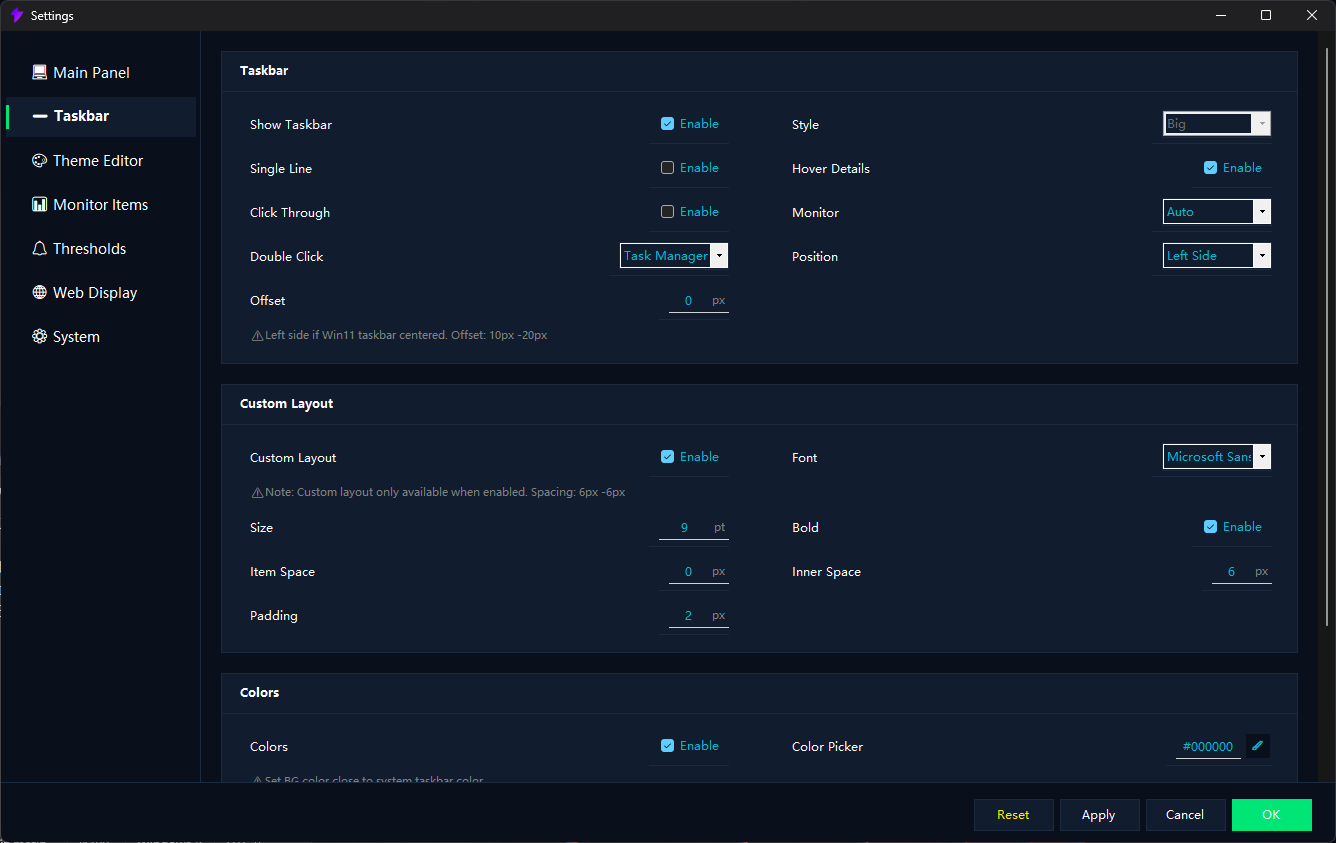Click the Web Display globe icon
This screenshot has height=843, width=1336.
point(39,292)
